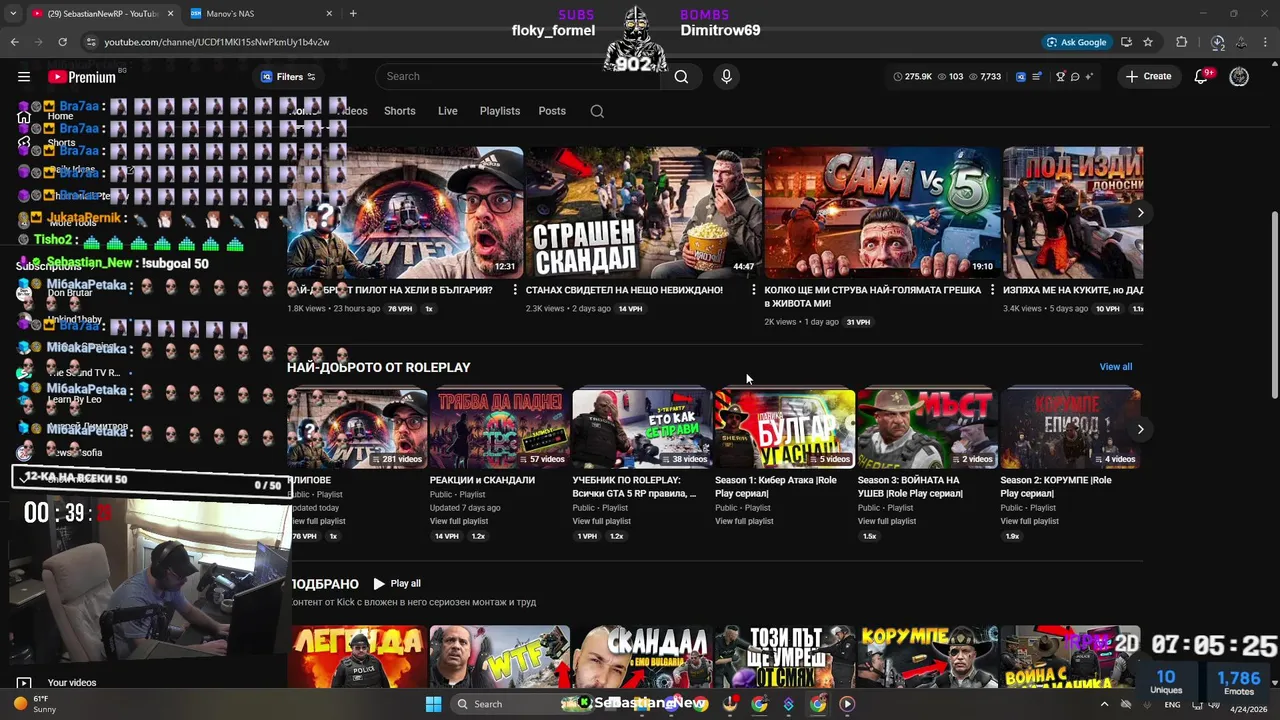This screenshot has height=720, width=1280.
Task: Click the page vertical scrollbar
Action: 1274,305
